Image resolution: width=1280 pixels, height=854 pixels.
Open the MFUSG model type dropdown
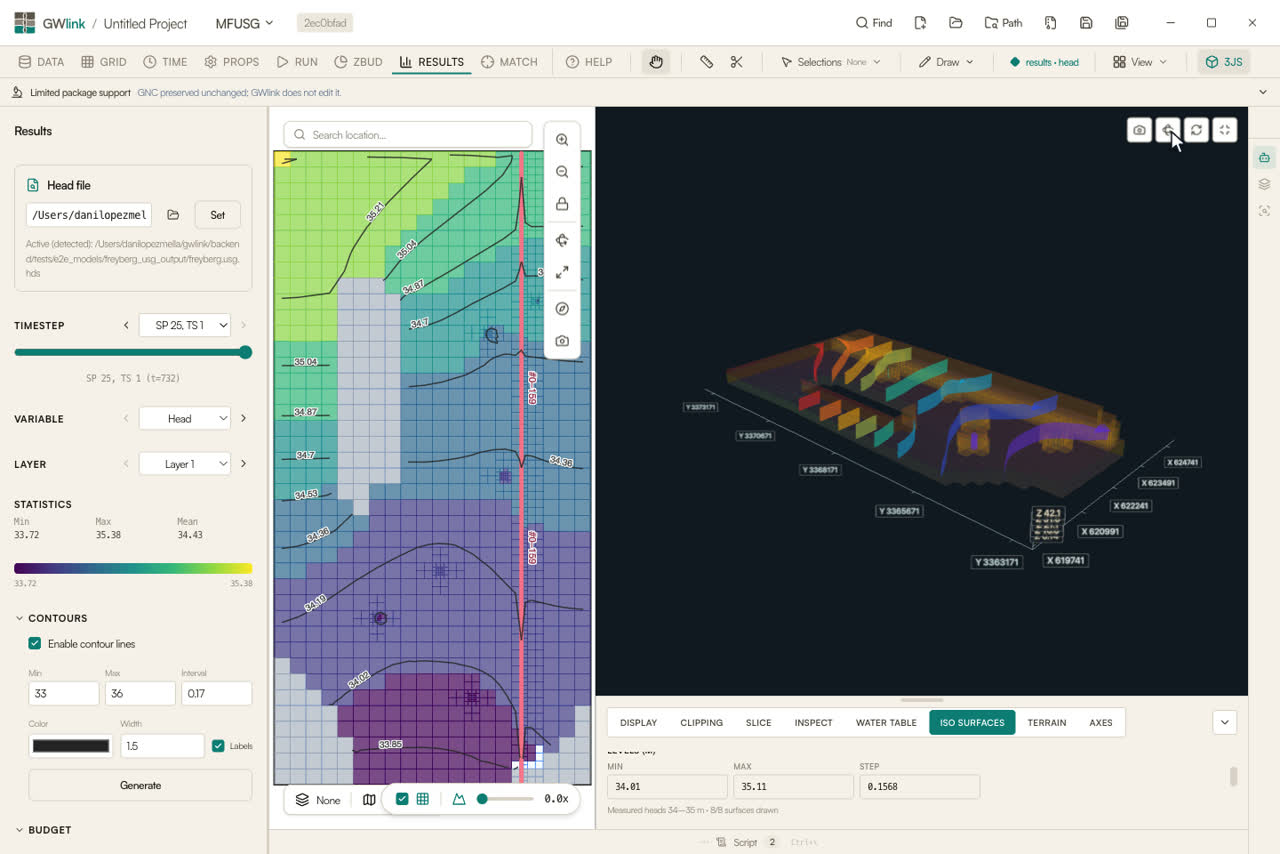pos(244,23)
